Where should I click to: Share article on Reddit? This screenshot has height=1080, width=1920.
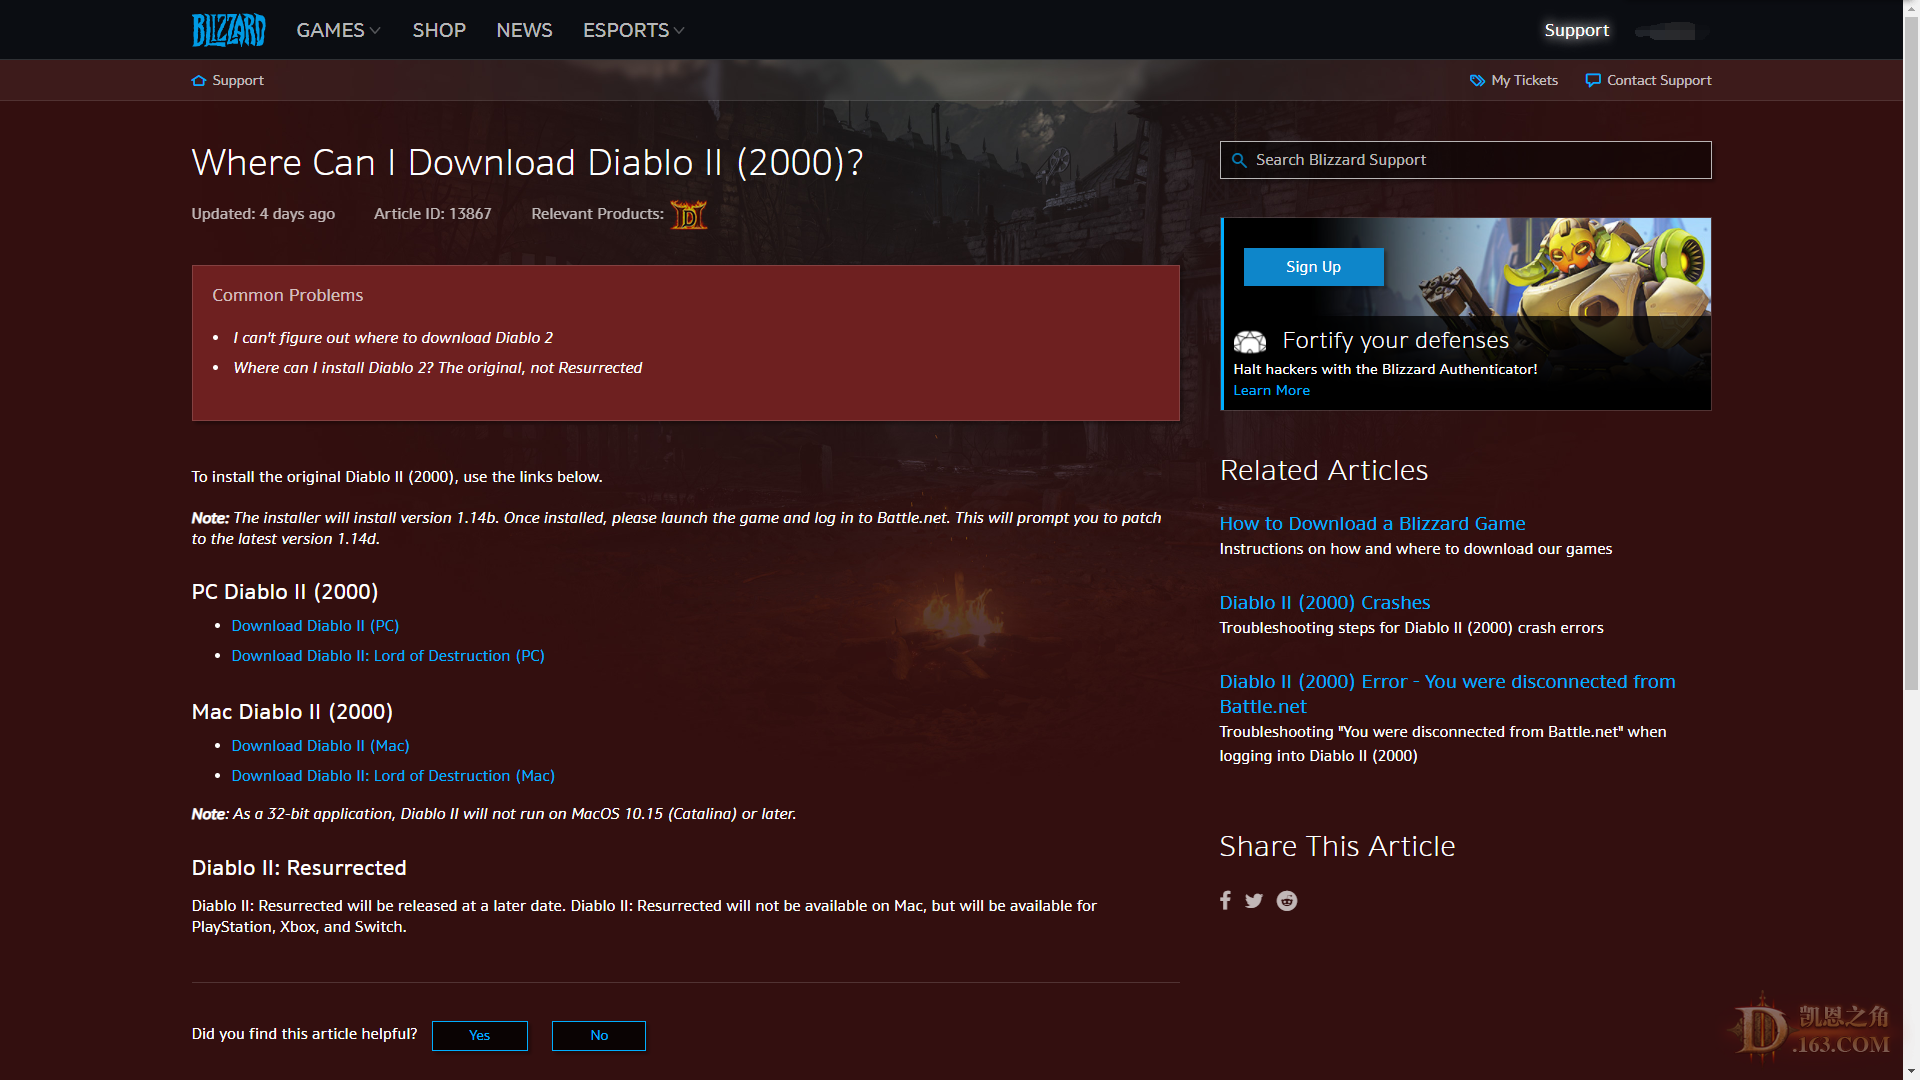(x=1287, y=901)
